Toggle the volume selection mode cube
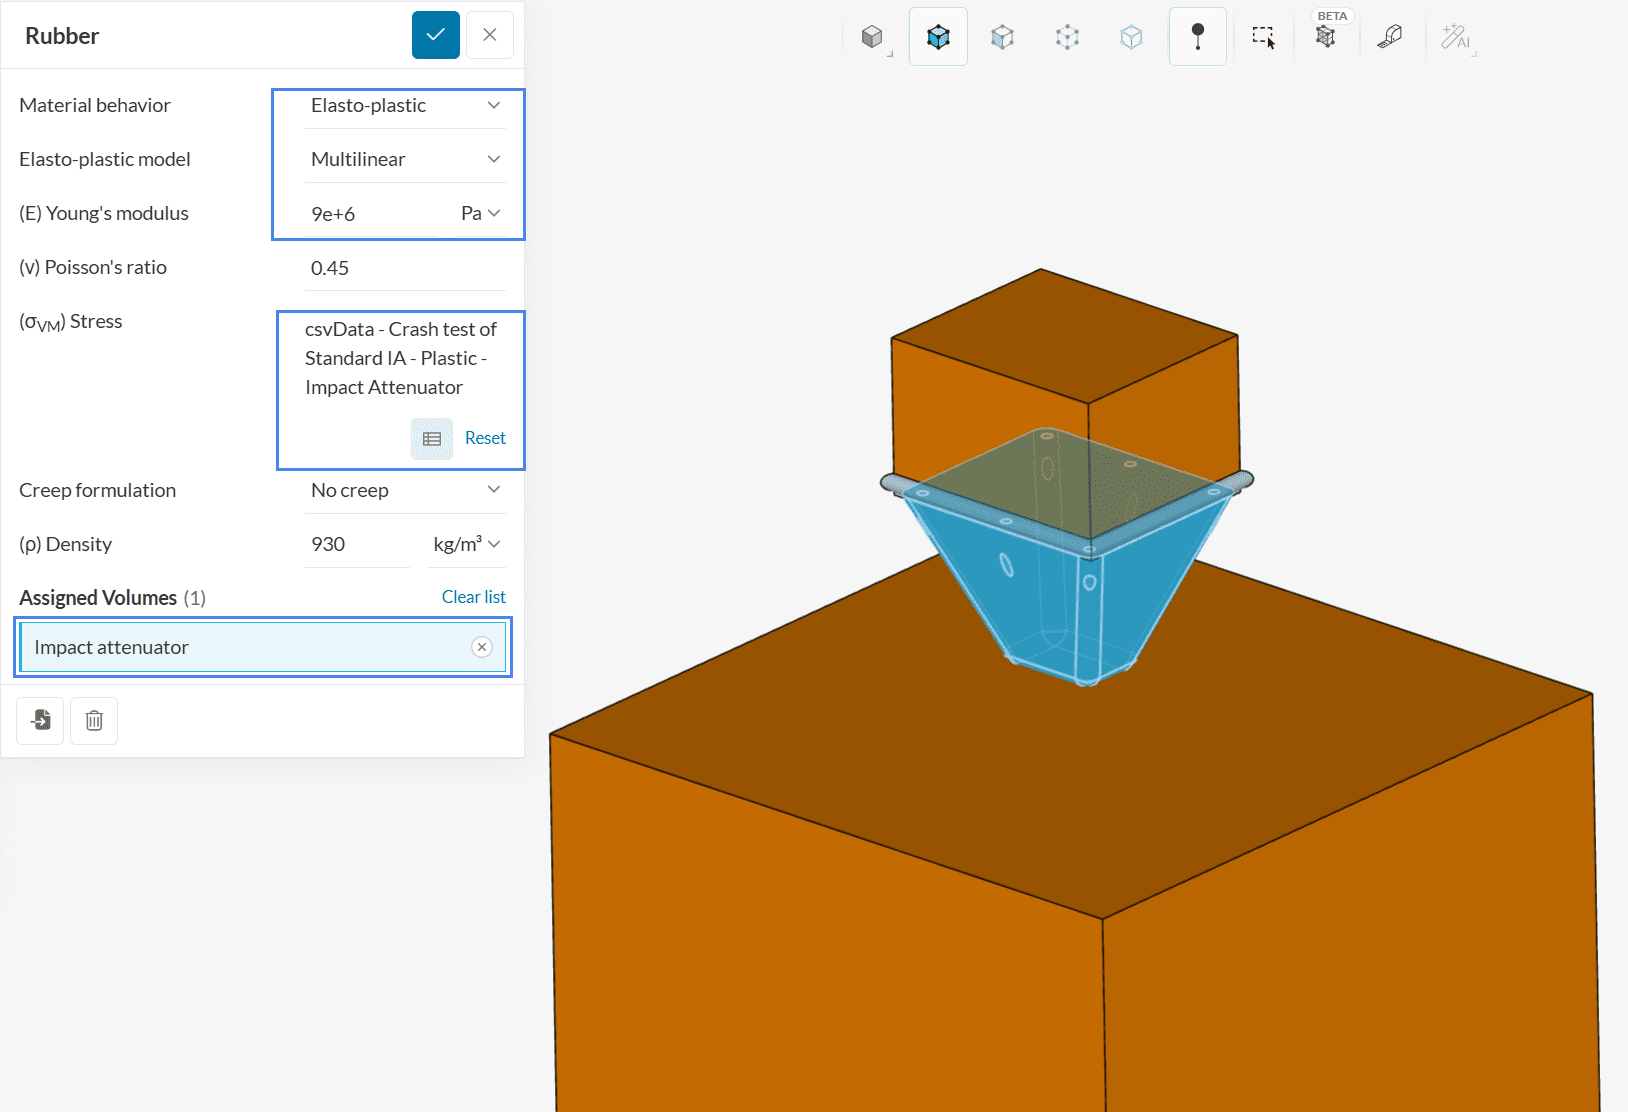The image size is (1628, 1112). pos(938,37)
